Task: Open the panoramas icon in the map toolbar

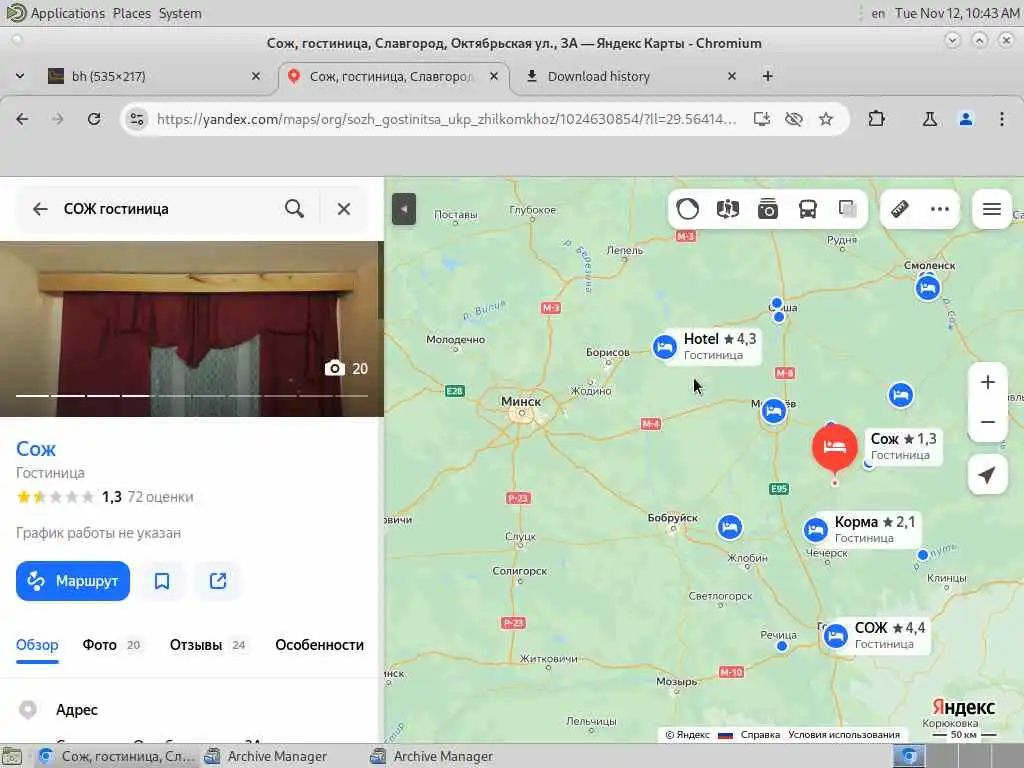Action: [x=728, y=209]
